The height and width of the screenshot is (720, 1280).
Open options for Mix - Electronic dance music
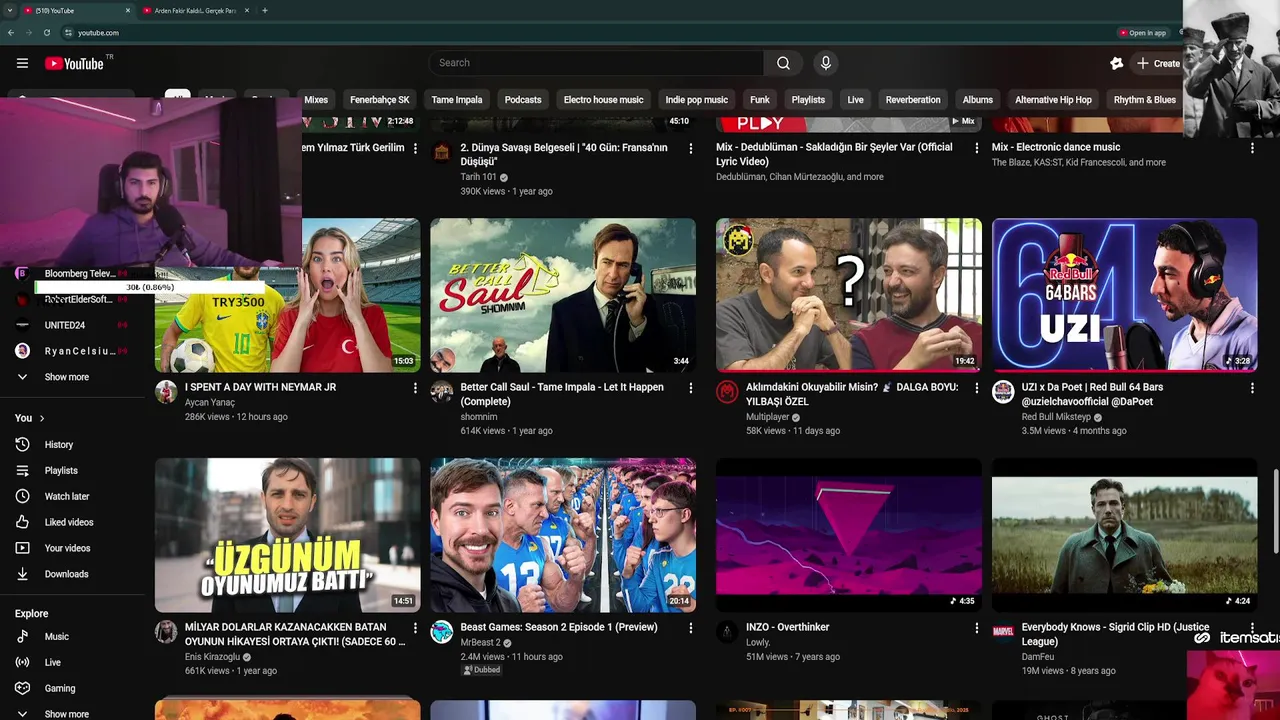[1252, 148]
